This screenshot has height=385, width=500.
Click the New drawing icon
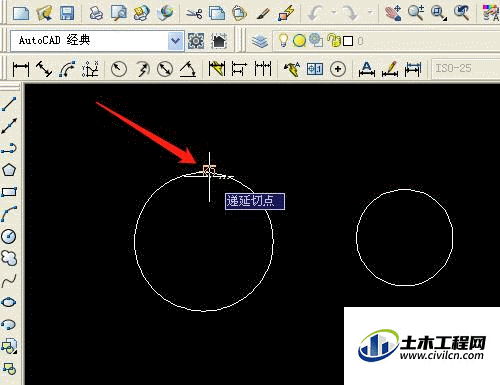(21, 13)
